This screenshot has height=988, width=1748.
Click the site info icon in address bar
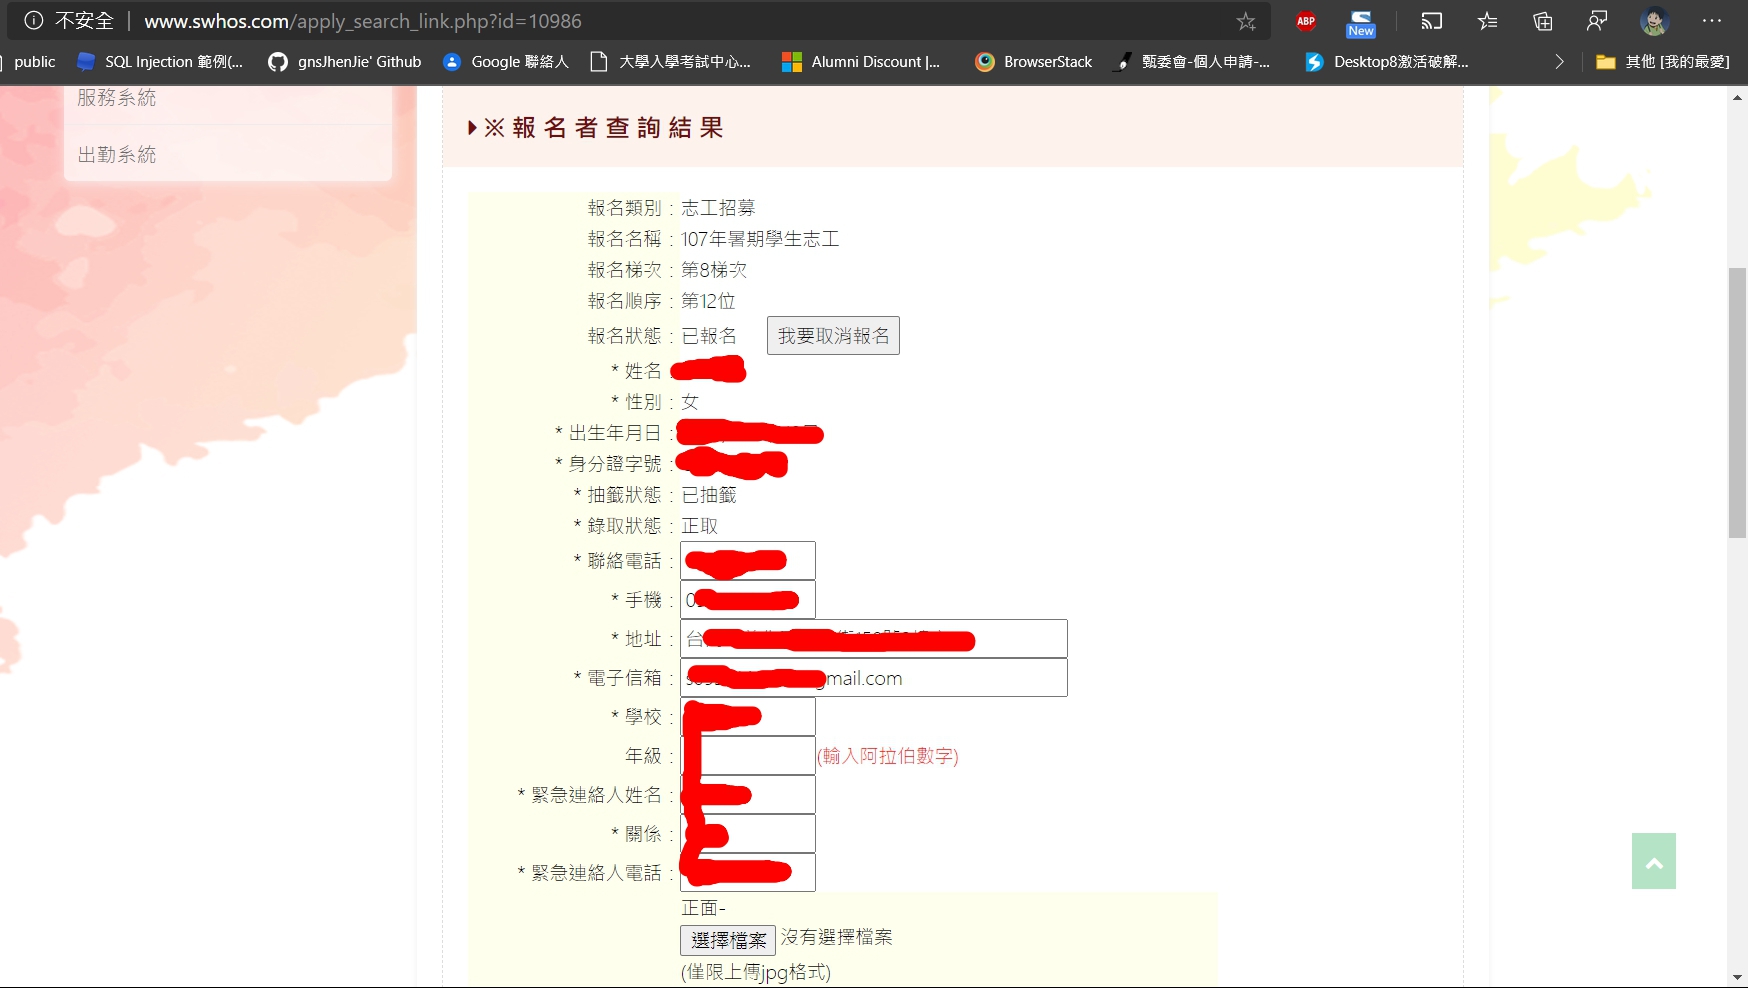(x=34, y=20)
